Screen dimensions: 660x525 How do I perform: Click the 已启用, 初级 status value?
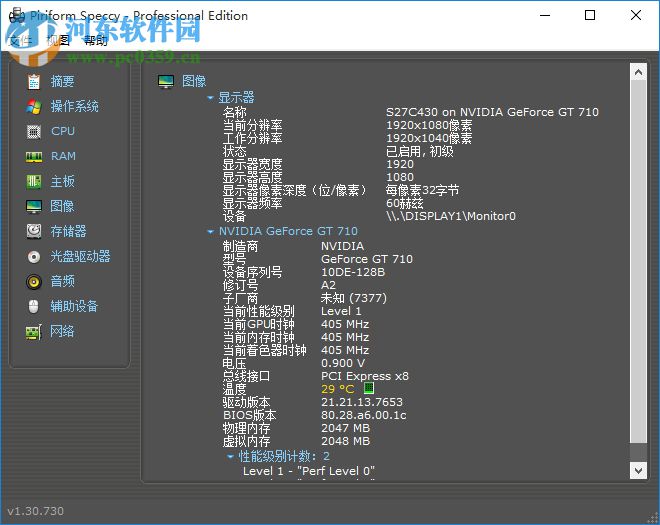420,152
